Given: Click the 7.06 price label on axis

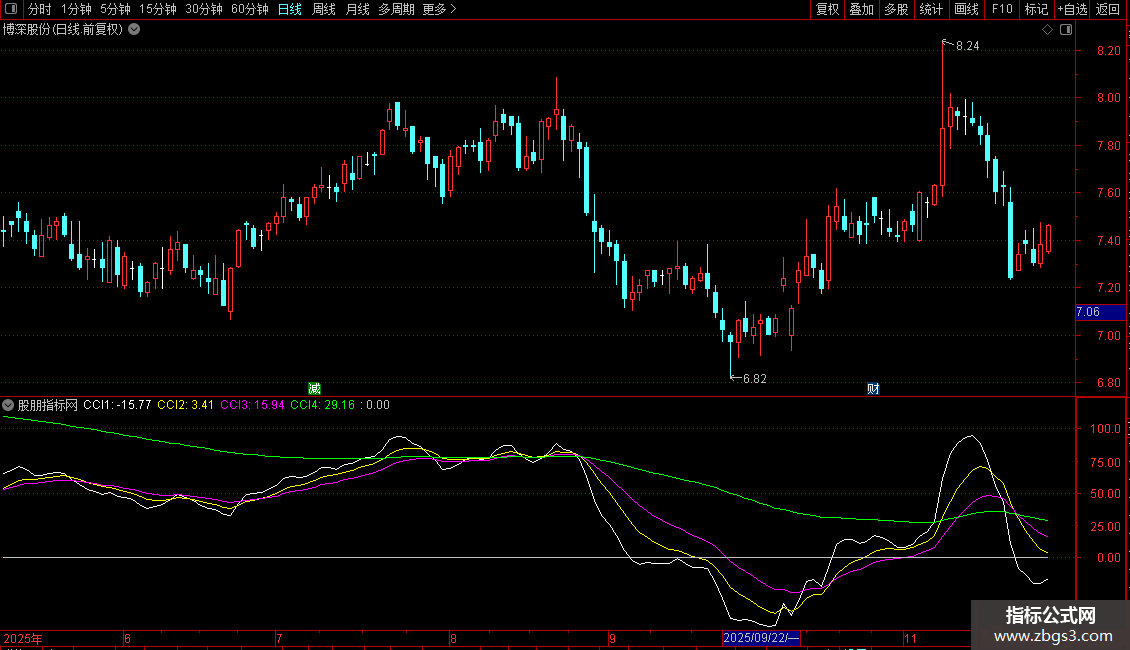Looking at the screenshot, I should coord(1088,312).
